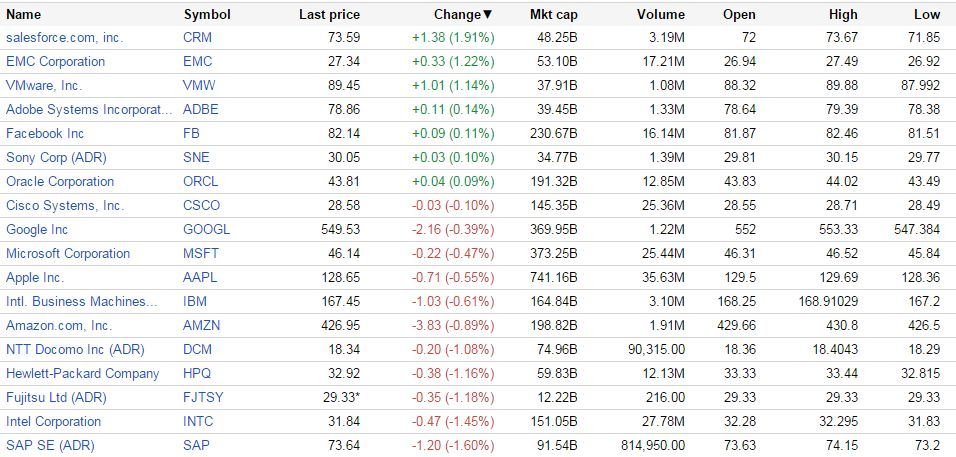Select the MSFT symbol link
Image resolution: width=956 pixels, height=457 pixels.
click(x=200, y=253)
